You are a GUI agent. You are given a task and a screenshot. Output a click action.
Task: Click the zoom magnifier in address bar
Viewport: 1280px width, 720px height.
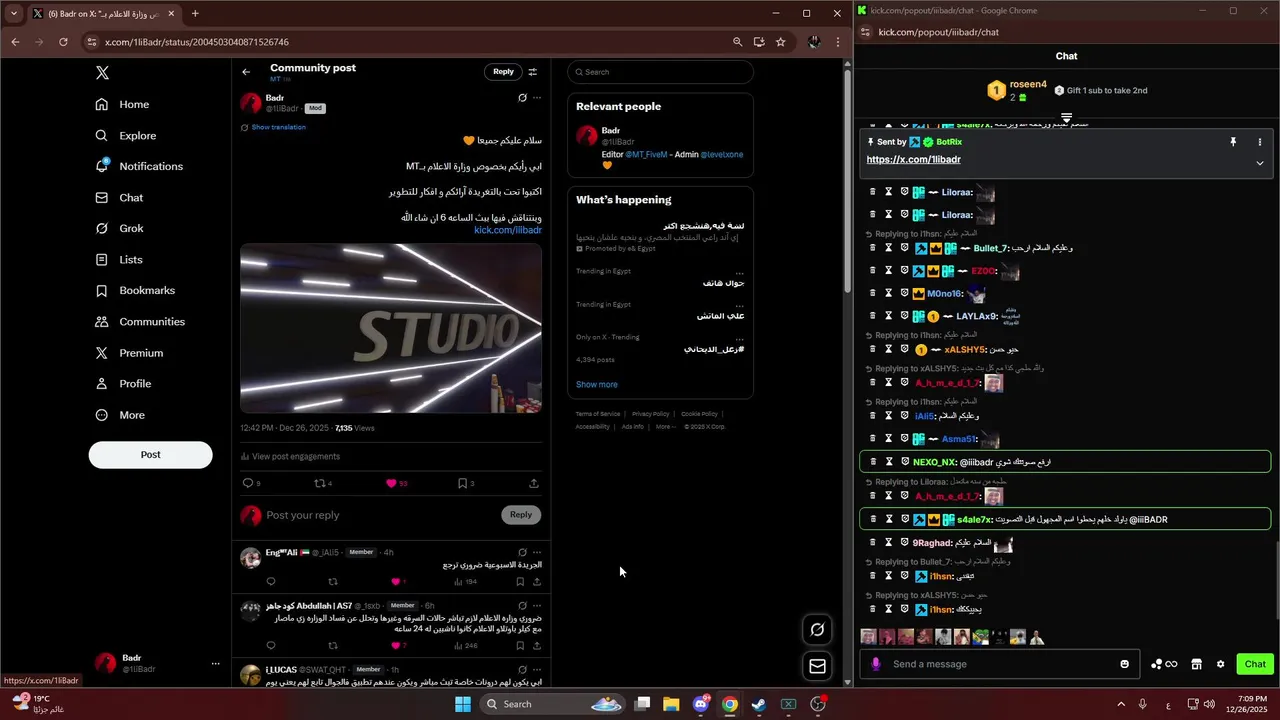738,42
